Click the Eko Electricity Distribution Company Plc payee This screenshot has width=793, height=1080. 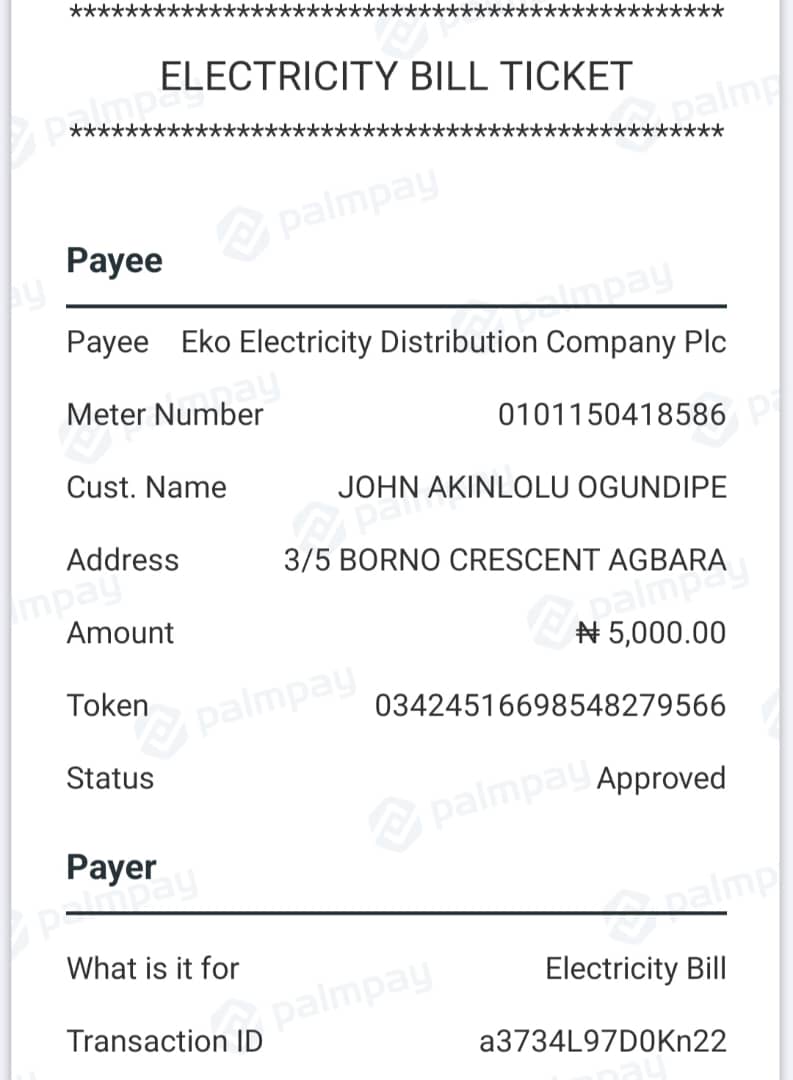(x=453, y=343)
